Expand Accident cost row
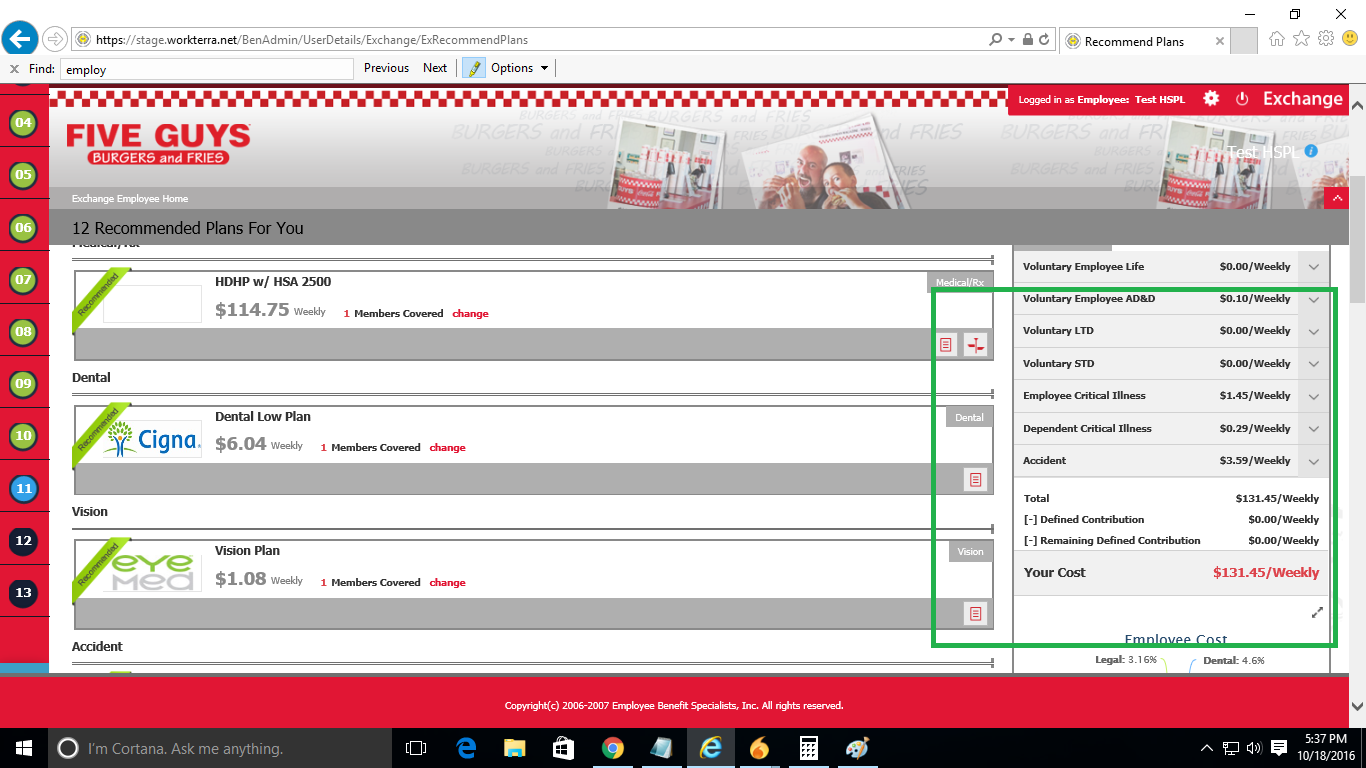This screenshot has height=768, width=1366. (1314, 461)
